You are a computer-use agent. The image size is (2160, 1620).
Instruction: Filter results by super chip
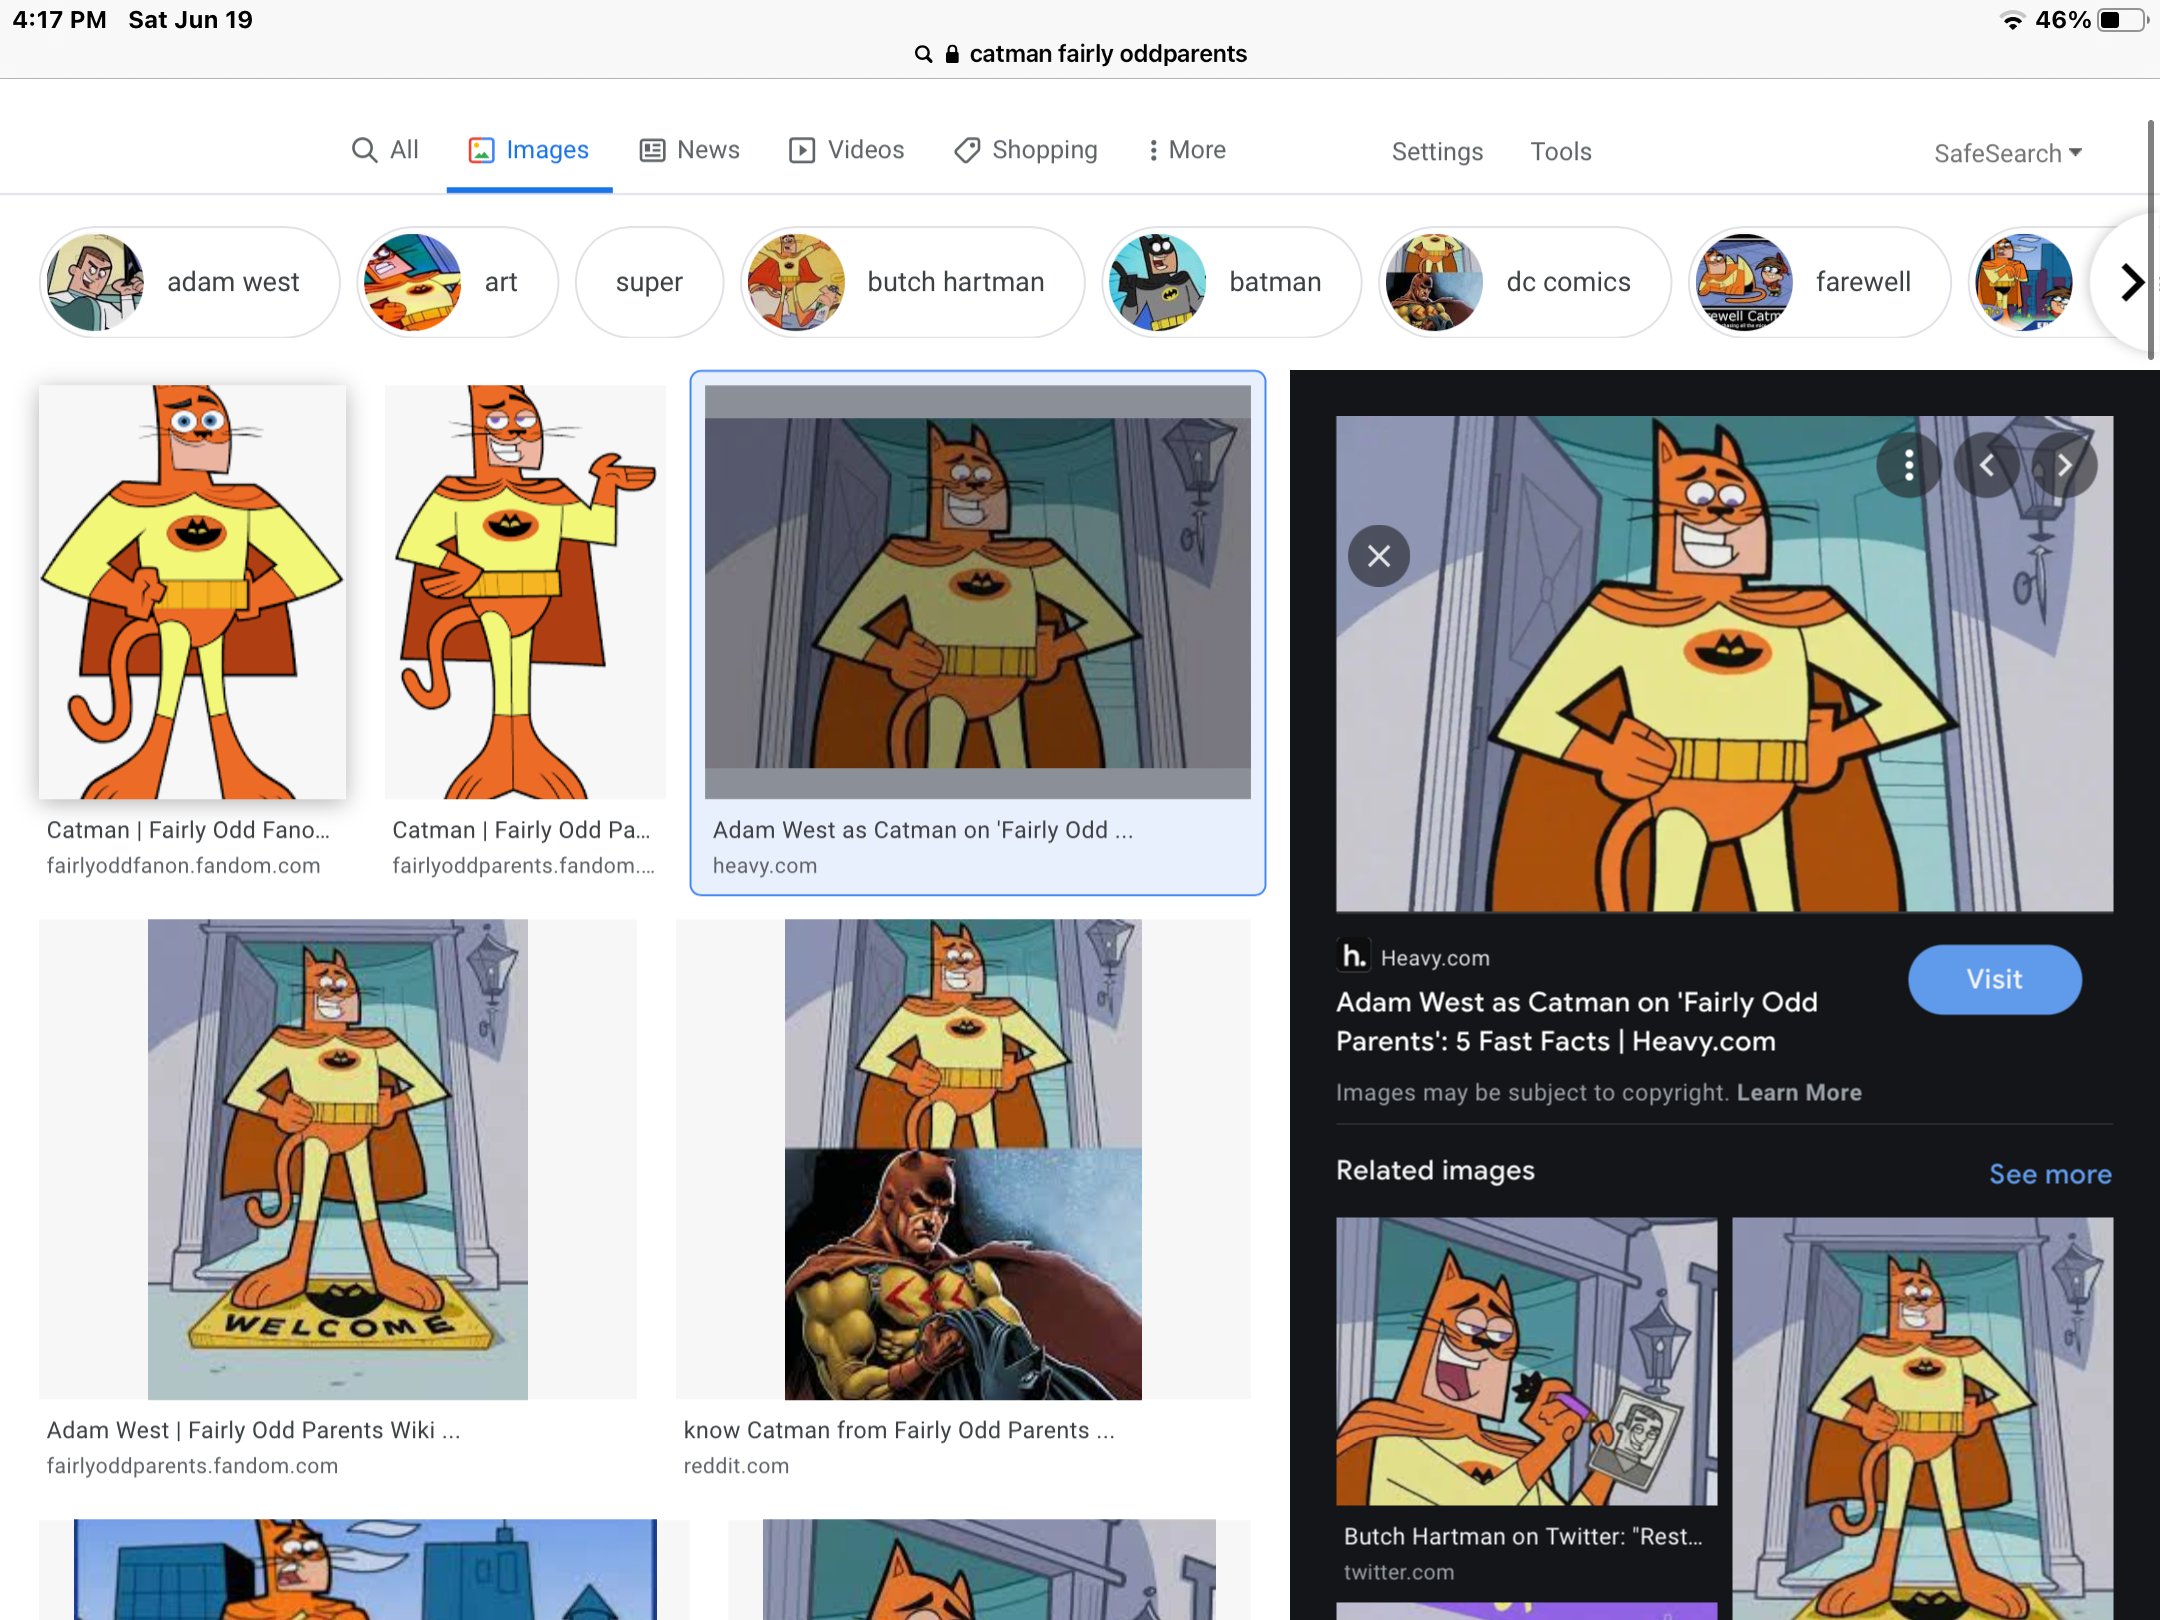point(649,282)
